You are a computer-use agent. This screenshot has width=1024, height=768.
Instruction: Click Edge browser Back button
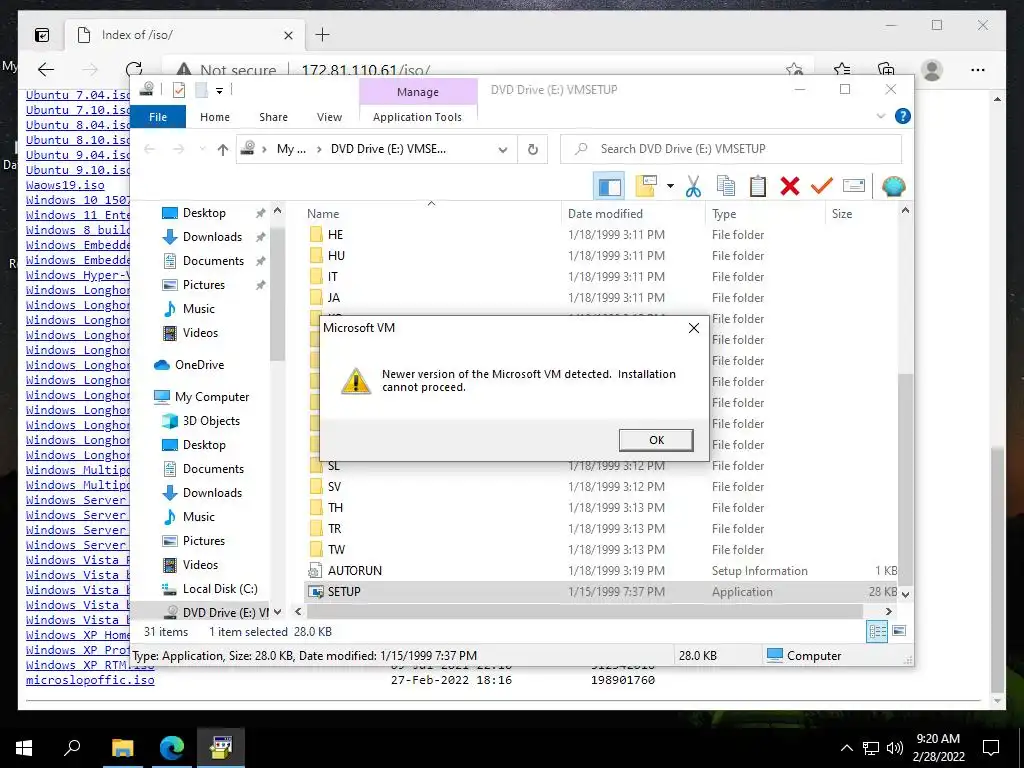[45, 69]
